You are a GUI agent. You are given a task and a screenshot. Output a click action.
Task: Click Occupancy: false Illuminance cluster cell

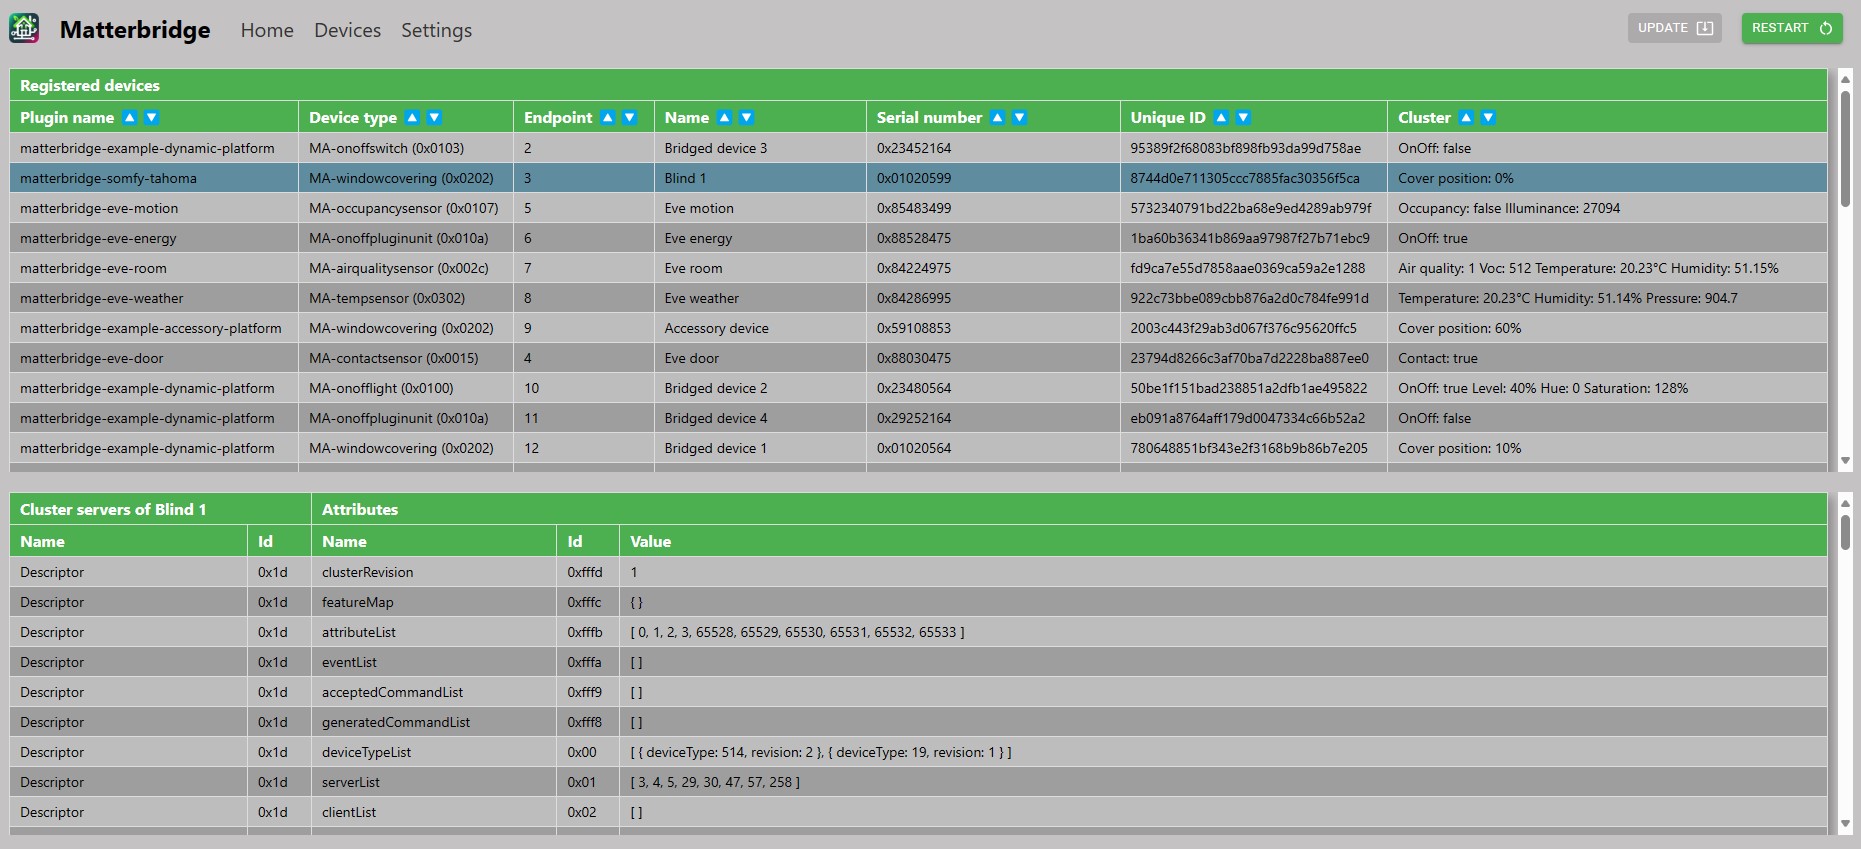1607,208
